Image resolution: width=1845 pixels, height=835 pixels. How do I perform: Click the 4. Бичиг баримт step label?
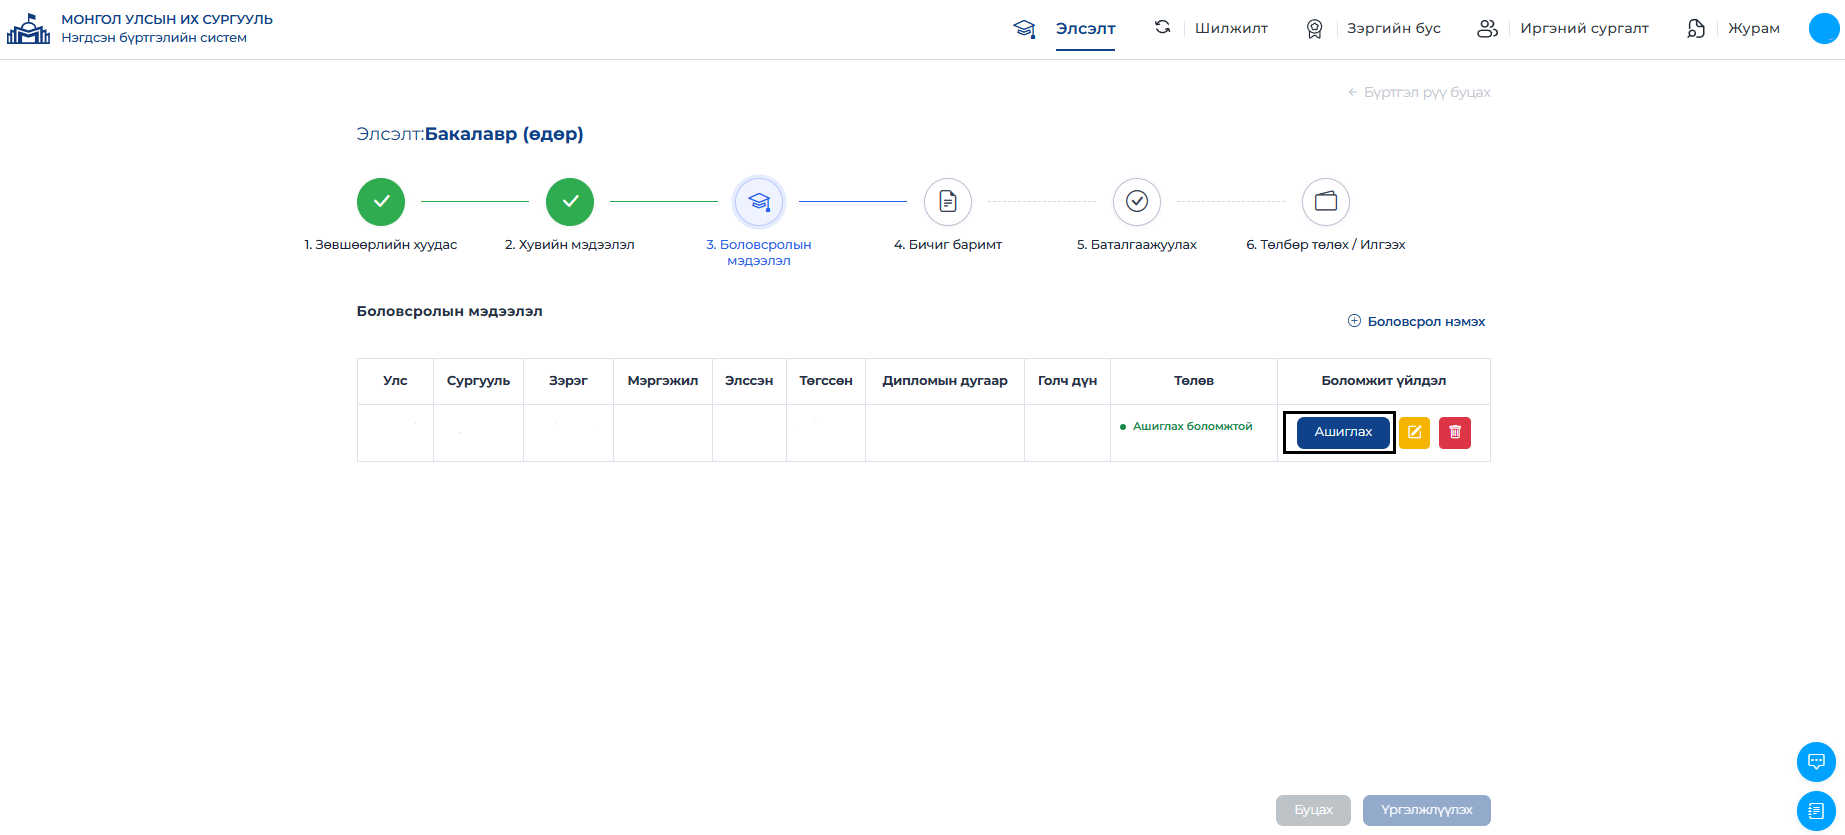pyautogui.click(x=948, y=245)
